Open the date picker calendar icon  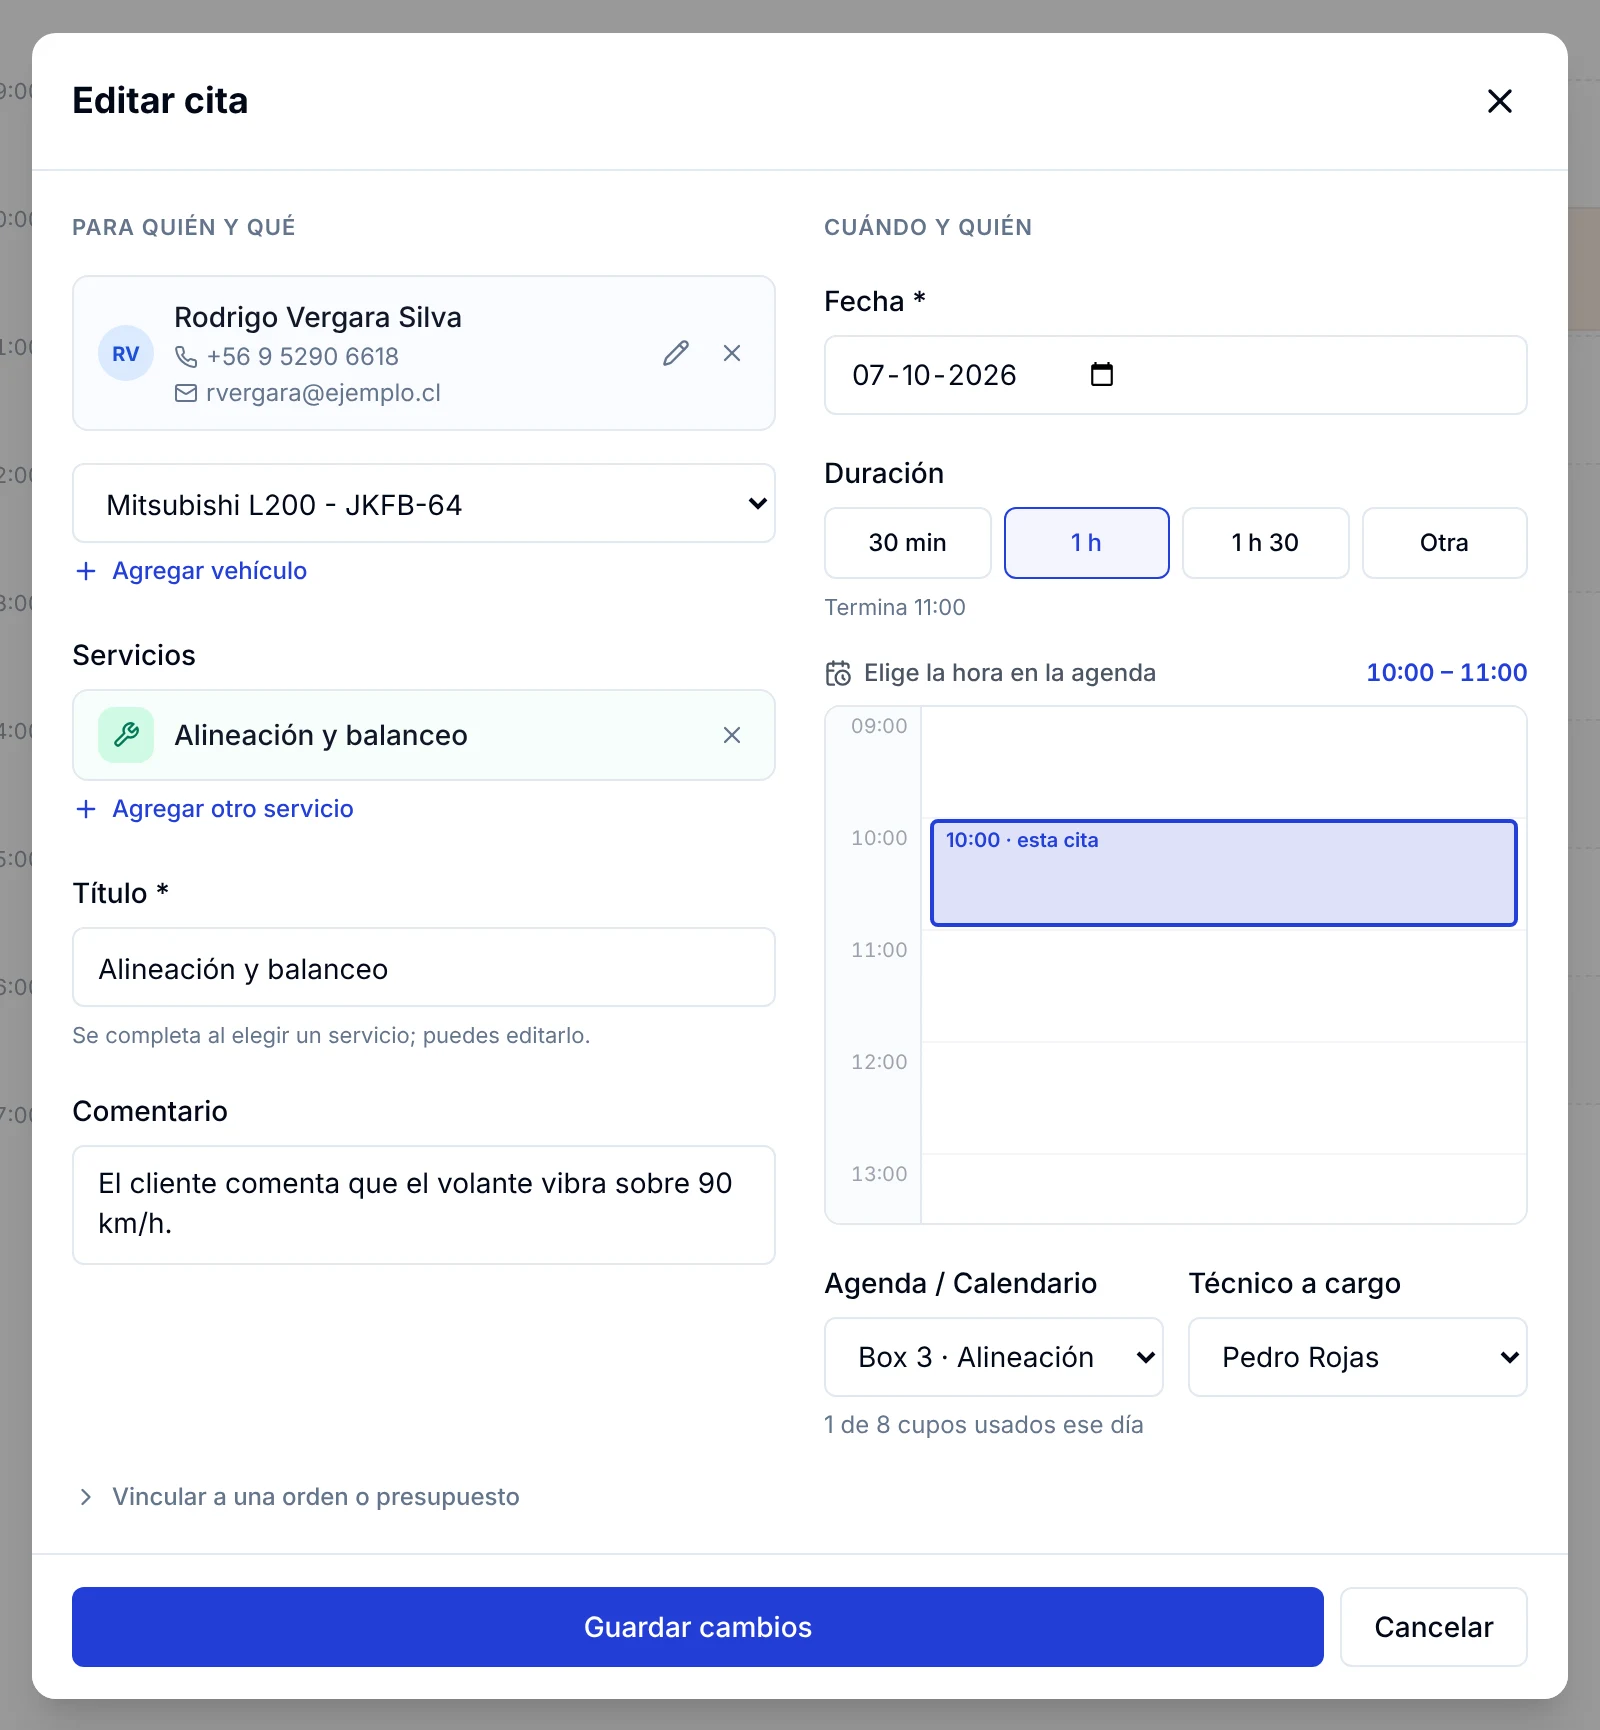[1102, 375]
